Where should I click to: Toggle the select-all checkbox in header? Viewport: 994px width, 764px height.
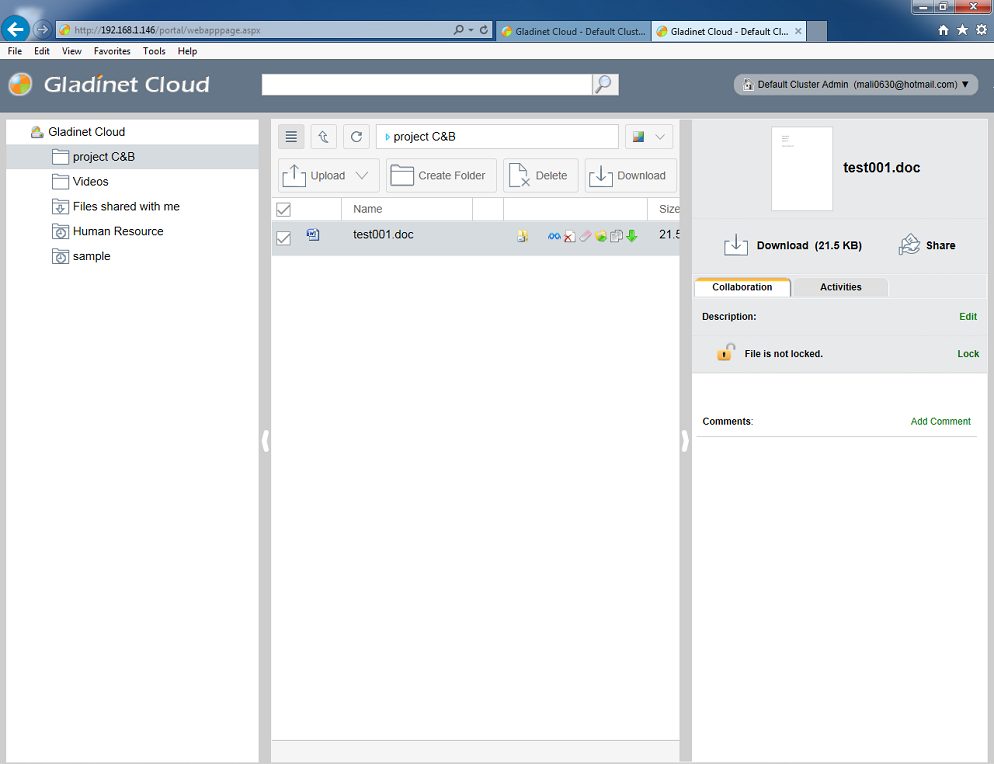point(283,209)
